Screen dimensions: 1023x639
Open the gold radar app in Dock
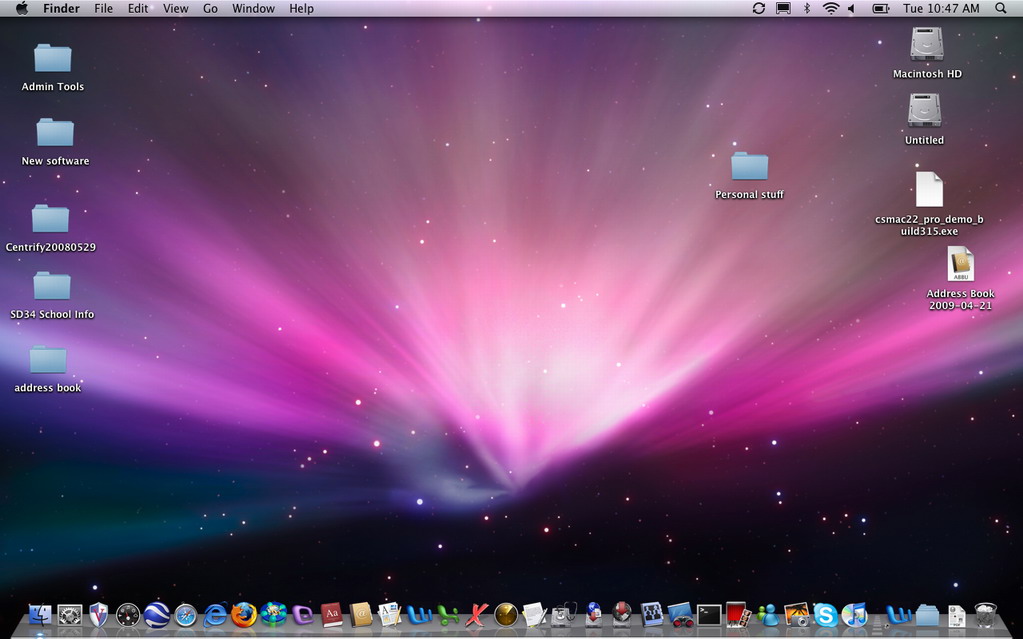tap(506, 615)
